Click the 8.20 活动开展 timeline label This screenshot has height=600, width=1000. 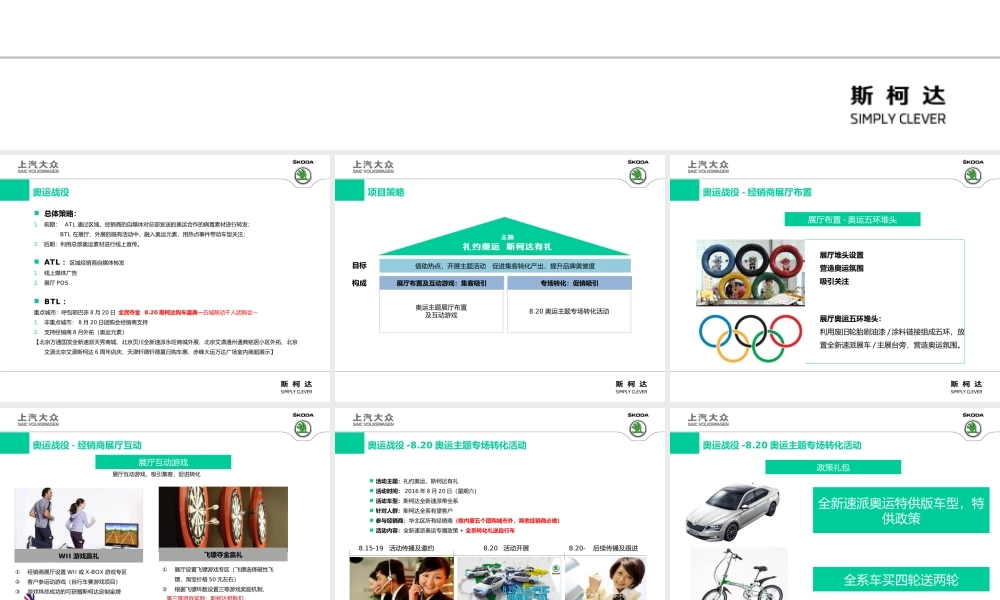click(506, 548)
